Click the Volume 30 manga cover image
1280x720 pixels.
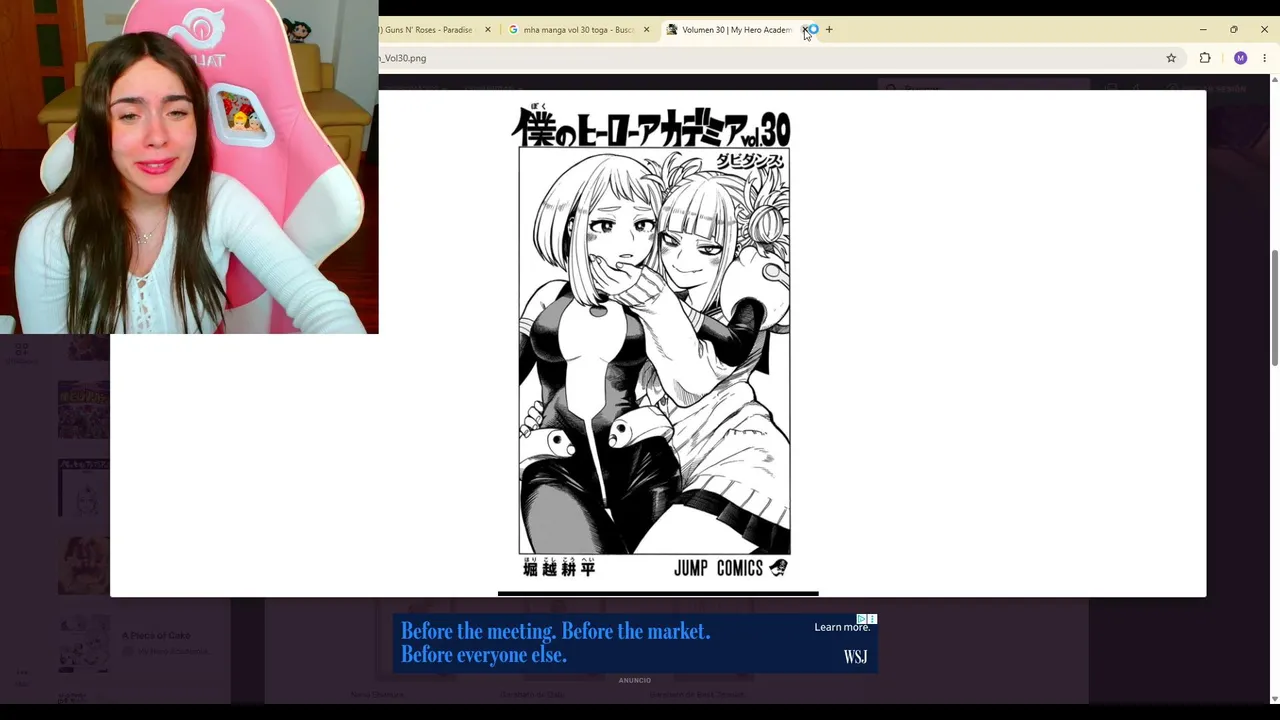tap(655, 341)
